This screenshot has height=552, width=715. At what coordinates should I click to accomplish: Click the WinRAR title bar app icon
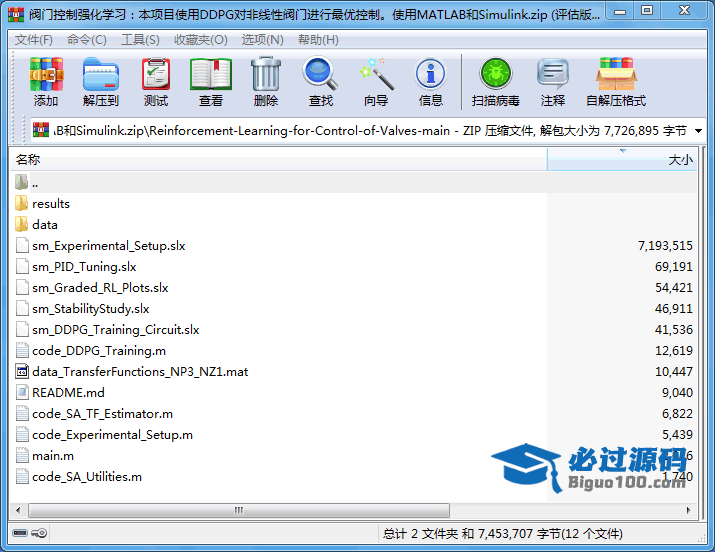[x=16, y=15]
